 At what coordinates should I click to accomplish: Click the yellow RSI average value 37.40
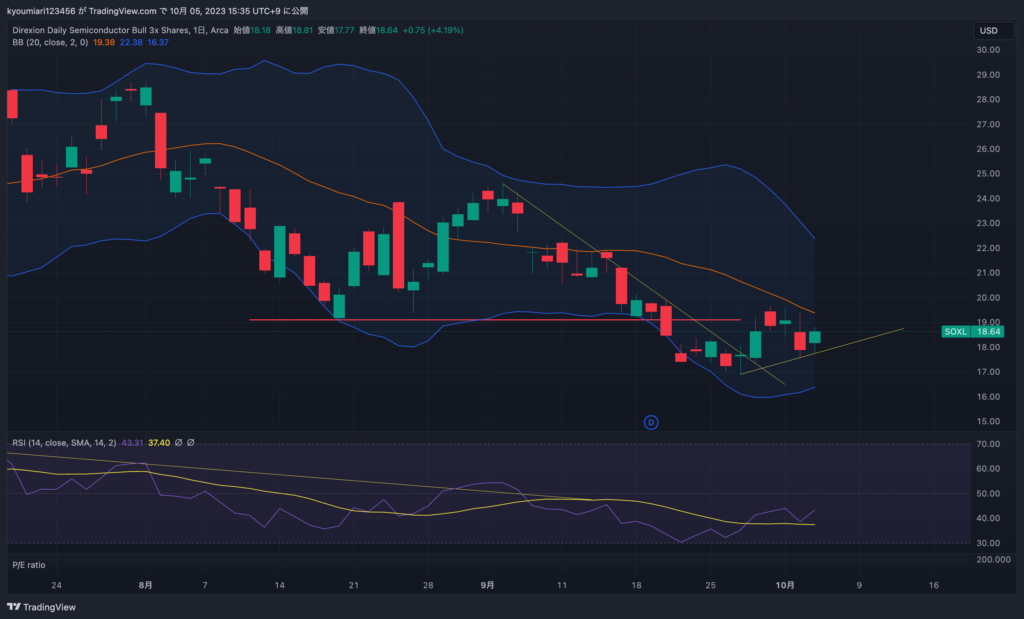(x=159, y=443)
